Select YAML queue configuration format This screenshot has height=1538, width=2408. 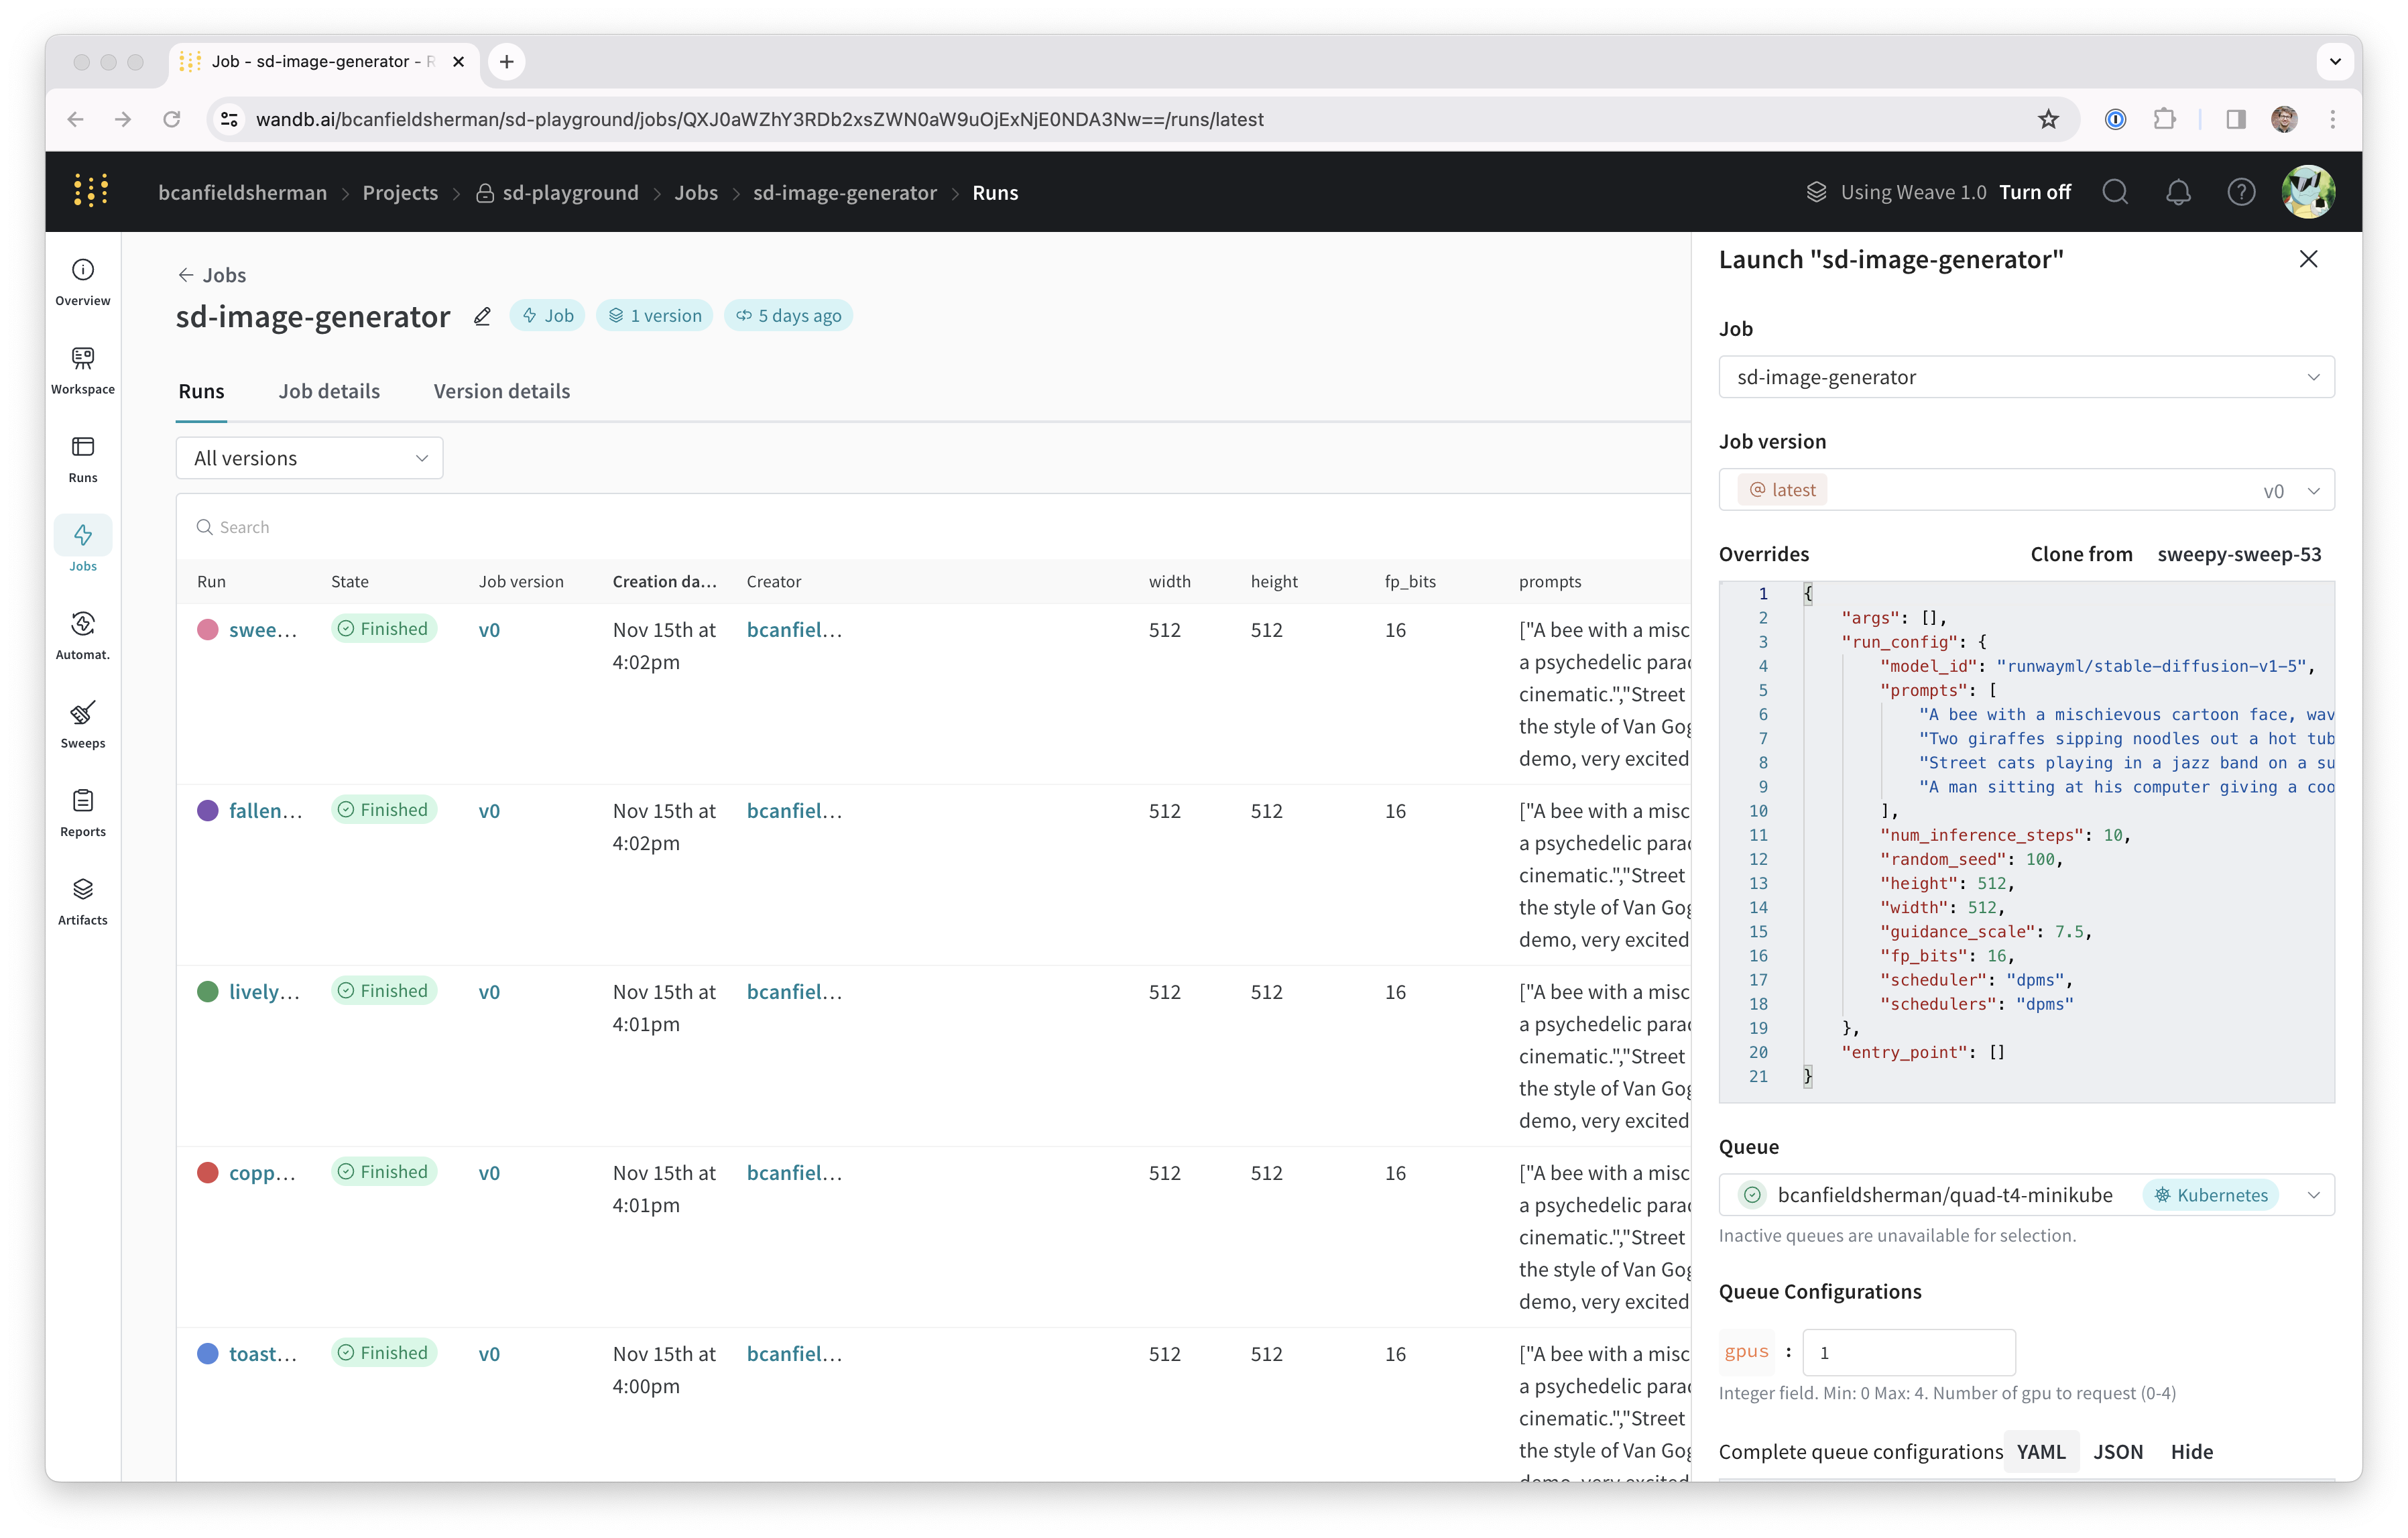[x=2043, y=1452]
